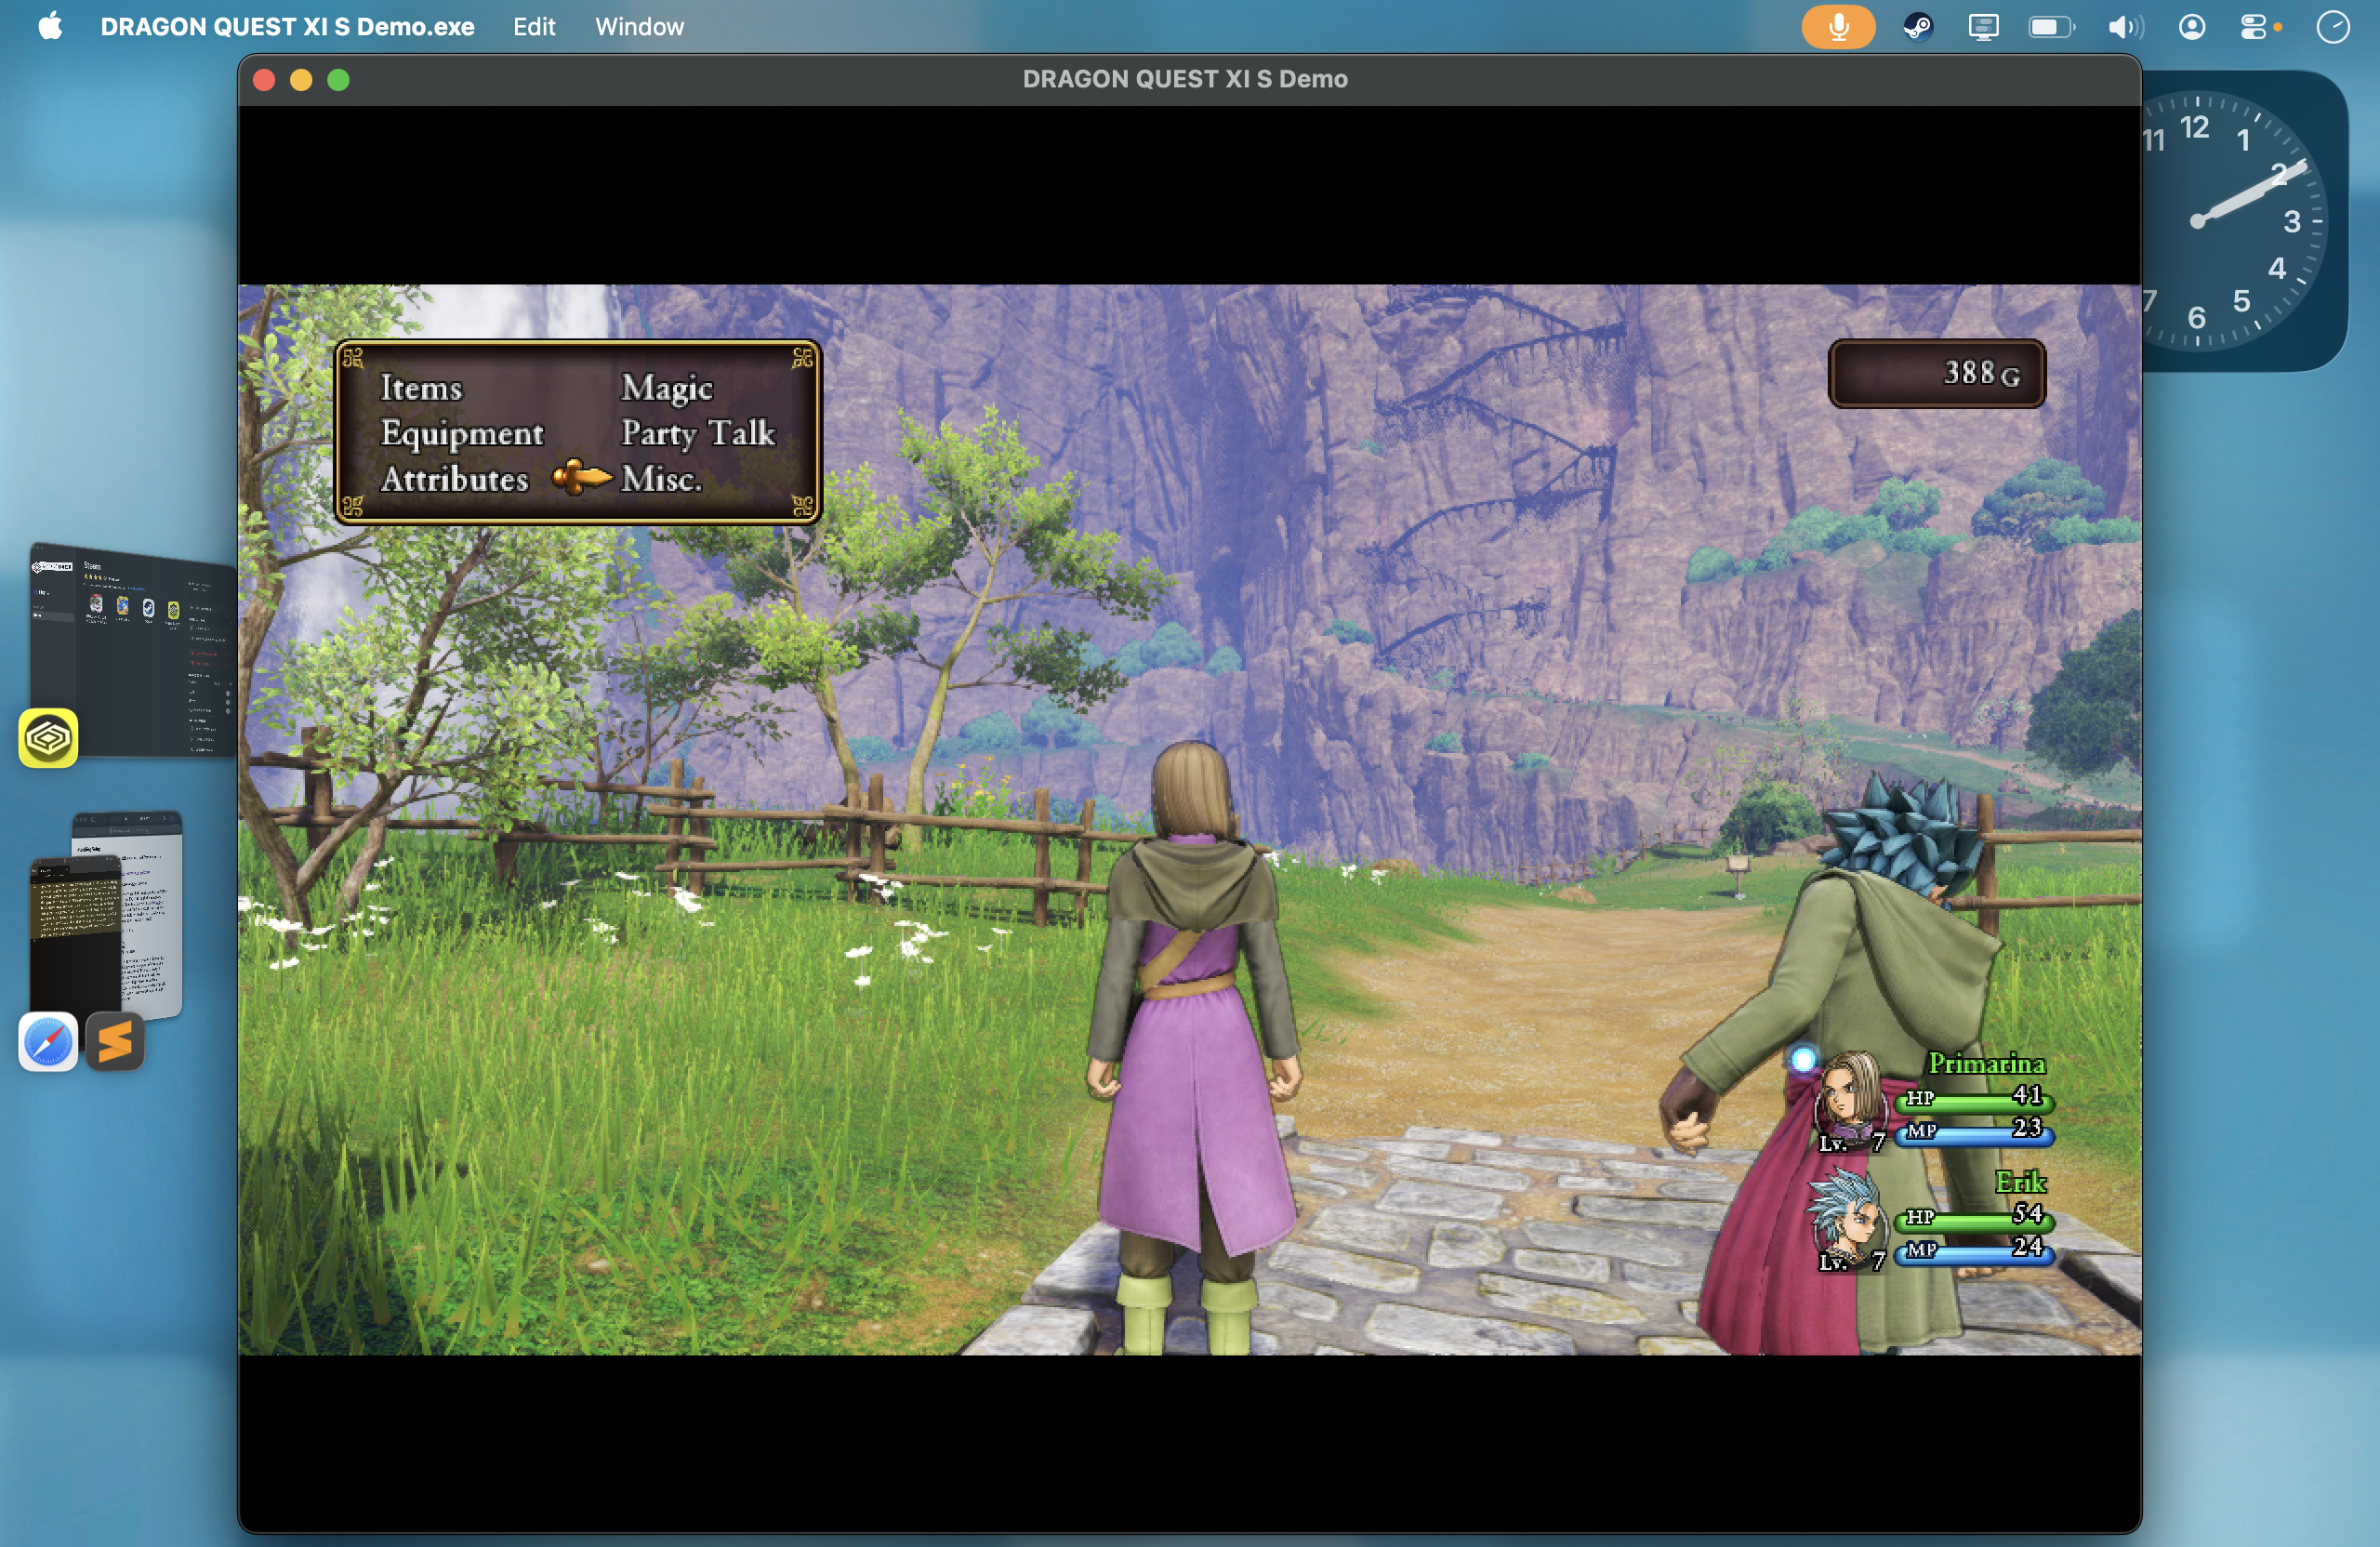The width and height of the screenshot is (2380, 1547).
Task: Click the orange microphone indicator
Action: pos(1837,27)
